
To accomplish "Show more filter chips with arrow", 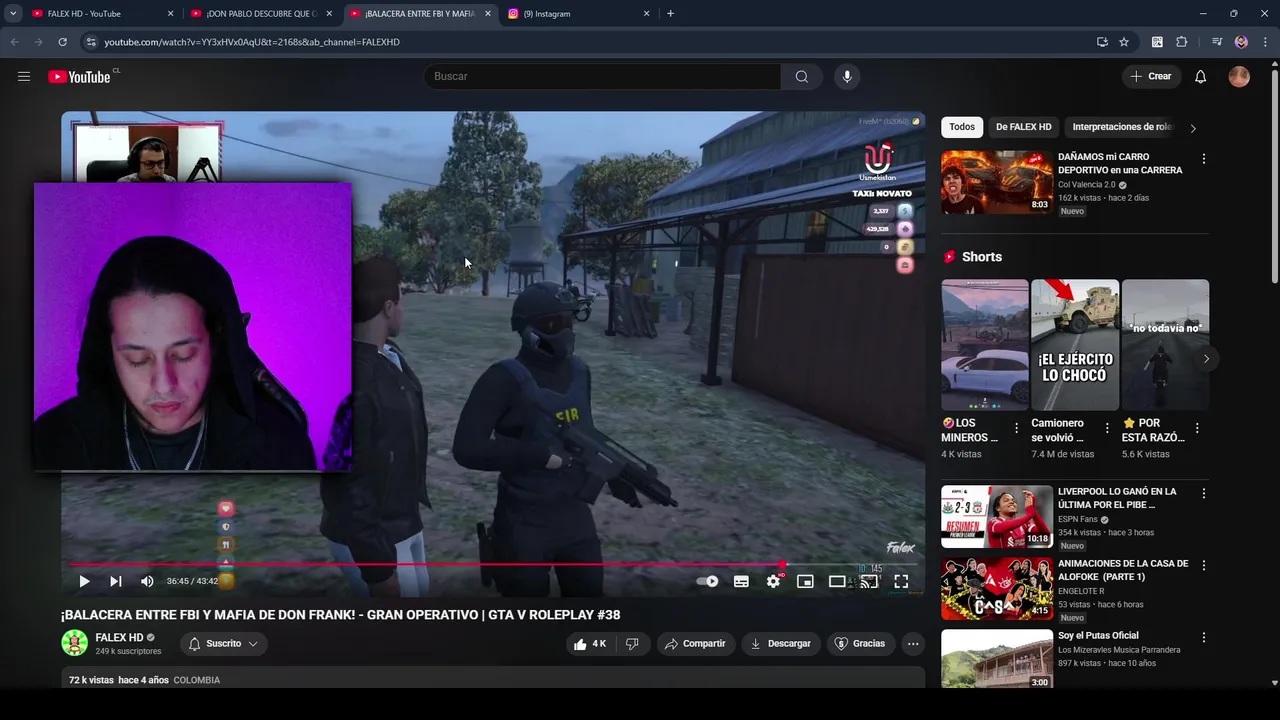I will (1193, 128).
